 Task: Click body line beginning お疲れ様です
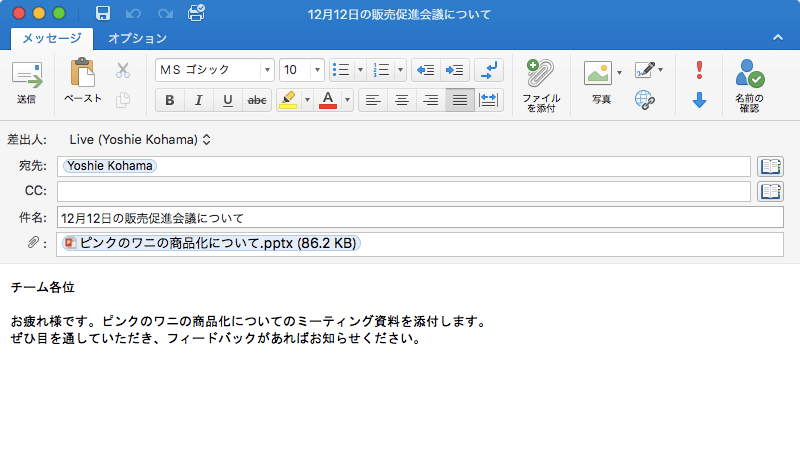248,321
